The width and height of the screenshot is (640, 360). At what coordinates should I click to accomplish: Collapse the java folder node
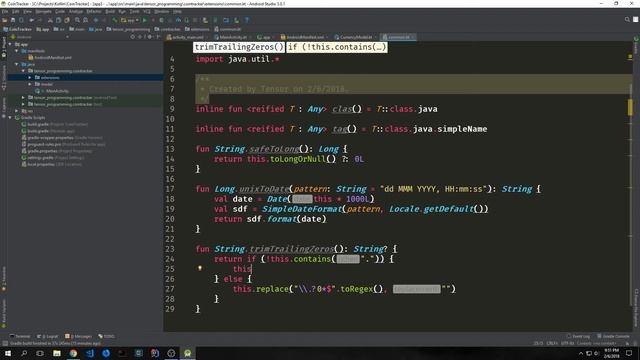(x=17, y=64)
